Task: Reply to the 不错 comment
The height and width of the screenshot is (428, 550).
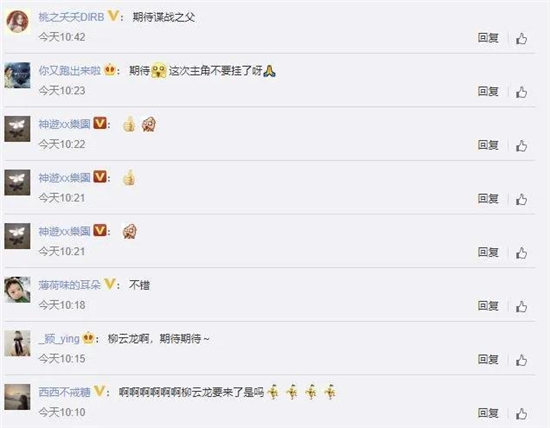Action: [488, 306]
